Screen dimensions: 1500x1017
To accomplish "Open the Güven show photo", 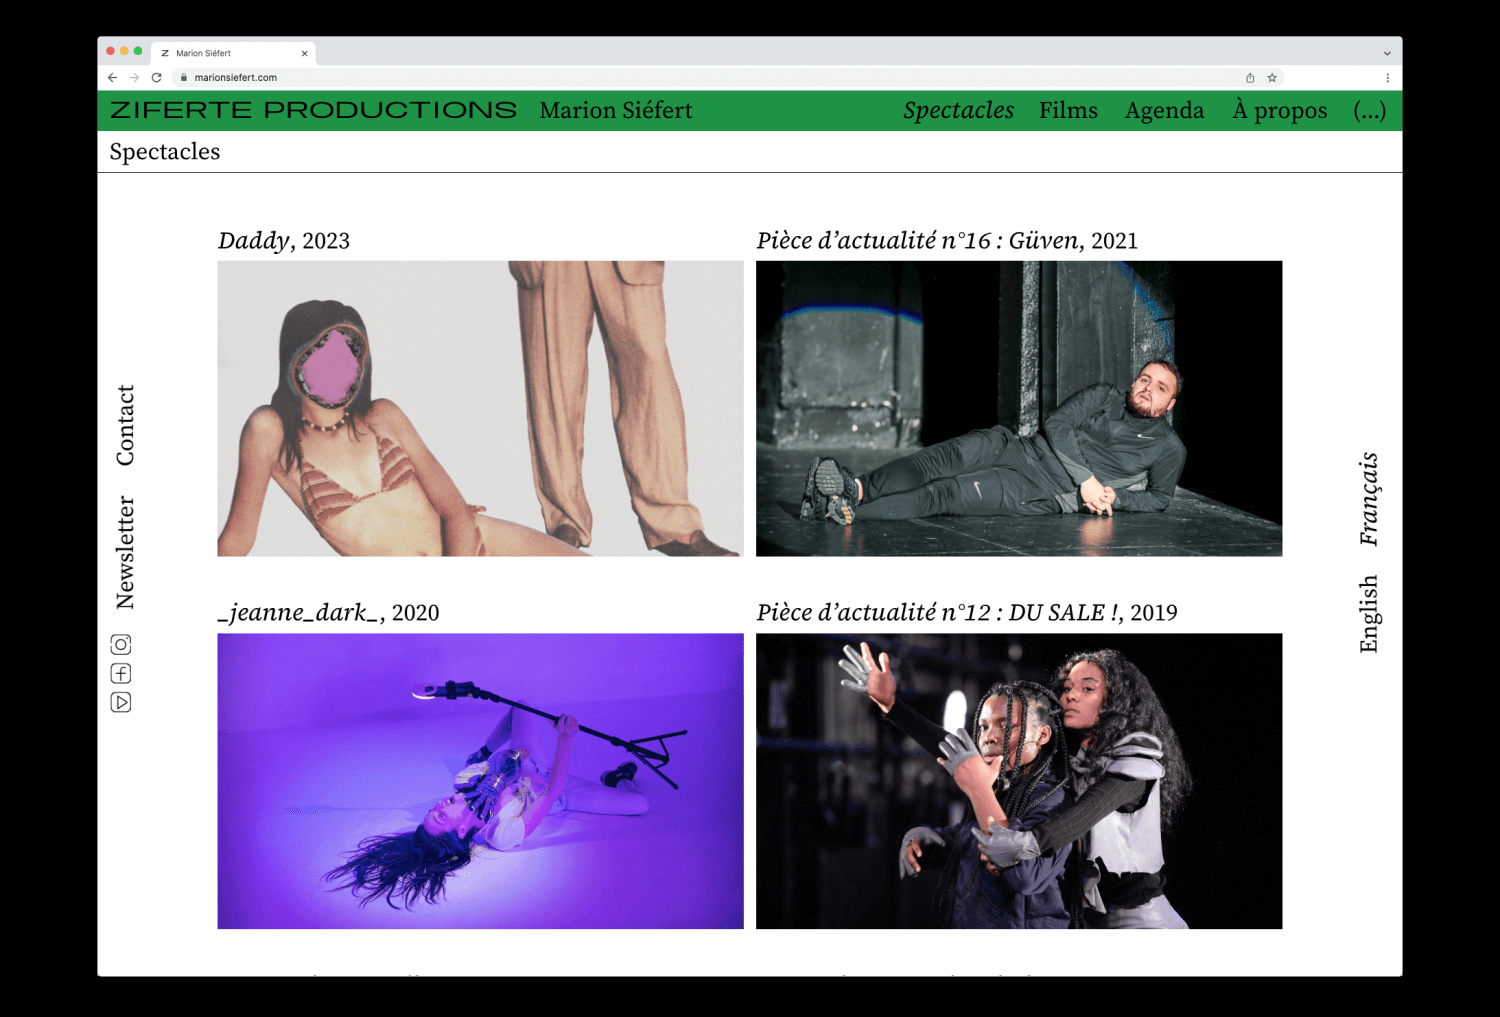I will 1019,409.
